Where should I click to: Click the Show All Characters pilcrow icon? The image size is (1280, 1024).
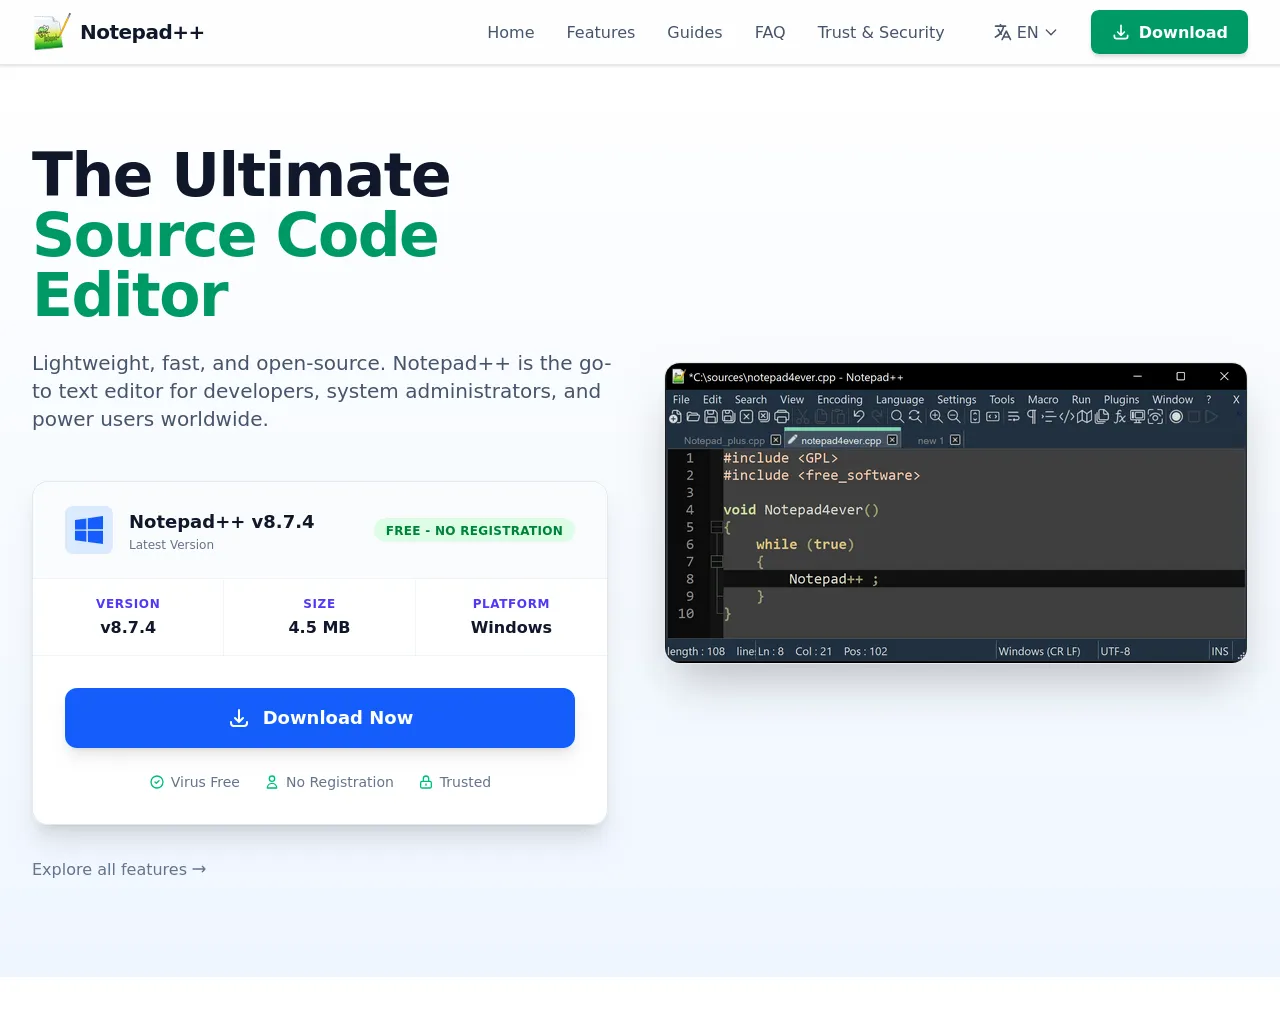1031,417
